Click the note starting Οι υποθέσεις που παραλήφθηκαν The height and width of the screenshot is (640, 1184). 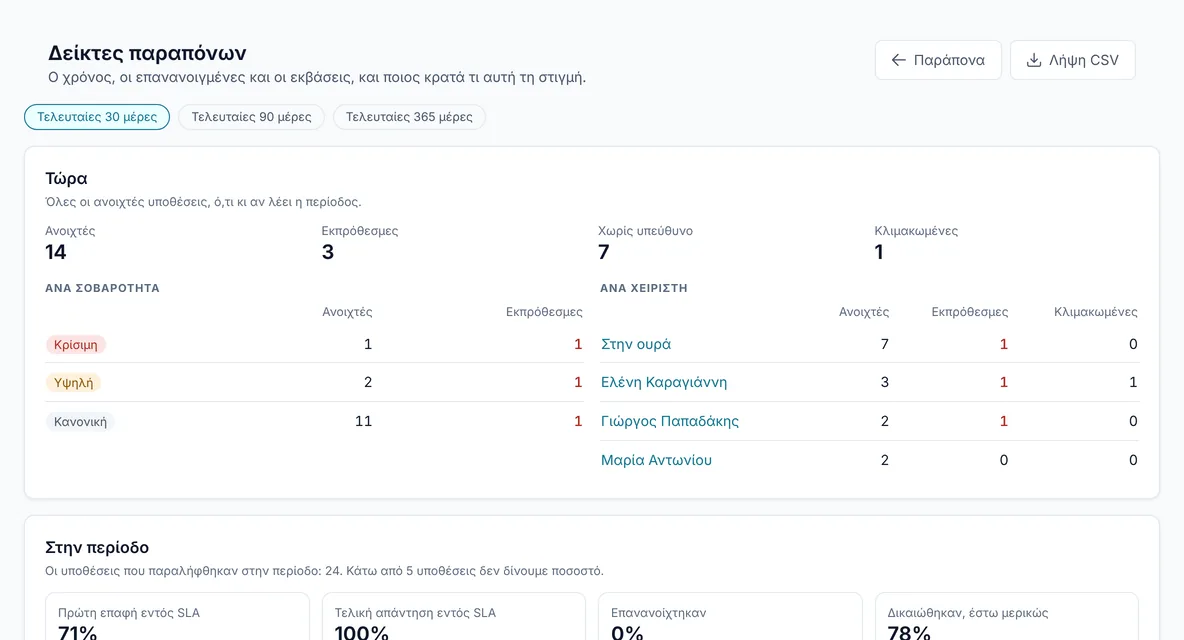point(325,571)
